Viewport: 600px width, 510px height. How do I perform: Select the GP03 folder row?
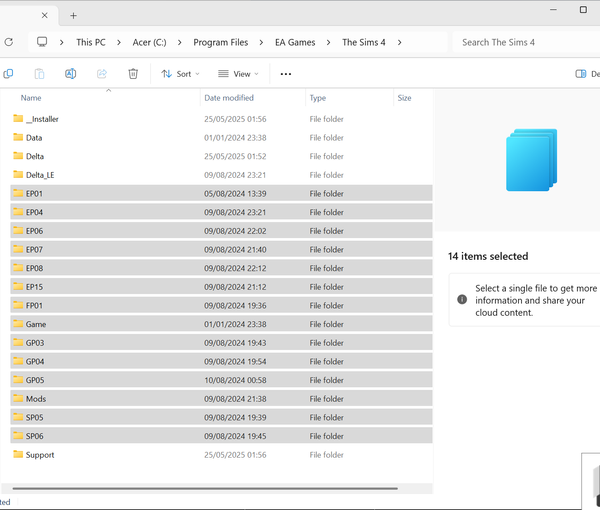click(221, 342)
